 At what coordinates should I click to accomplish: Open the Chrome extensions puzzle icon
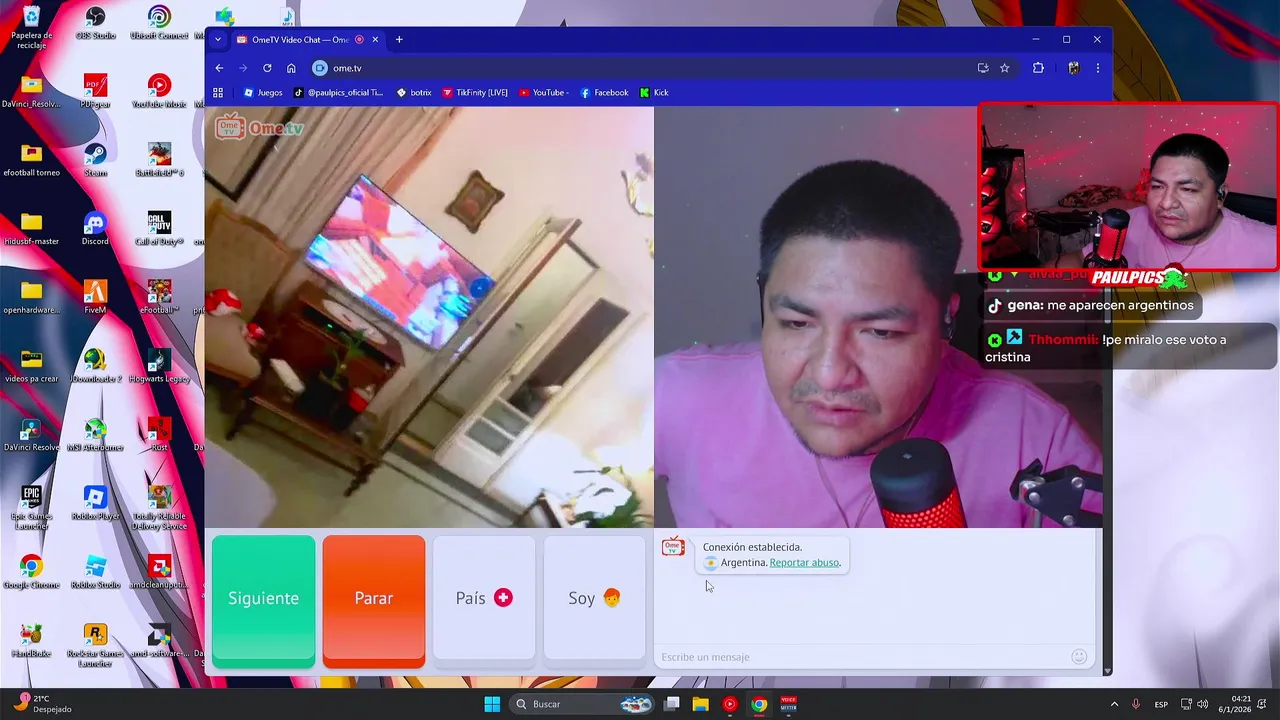click(x=1038, y=68)
